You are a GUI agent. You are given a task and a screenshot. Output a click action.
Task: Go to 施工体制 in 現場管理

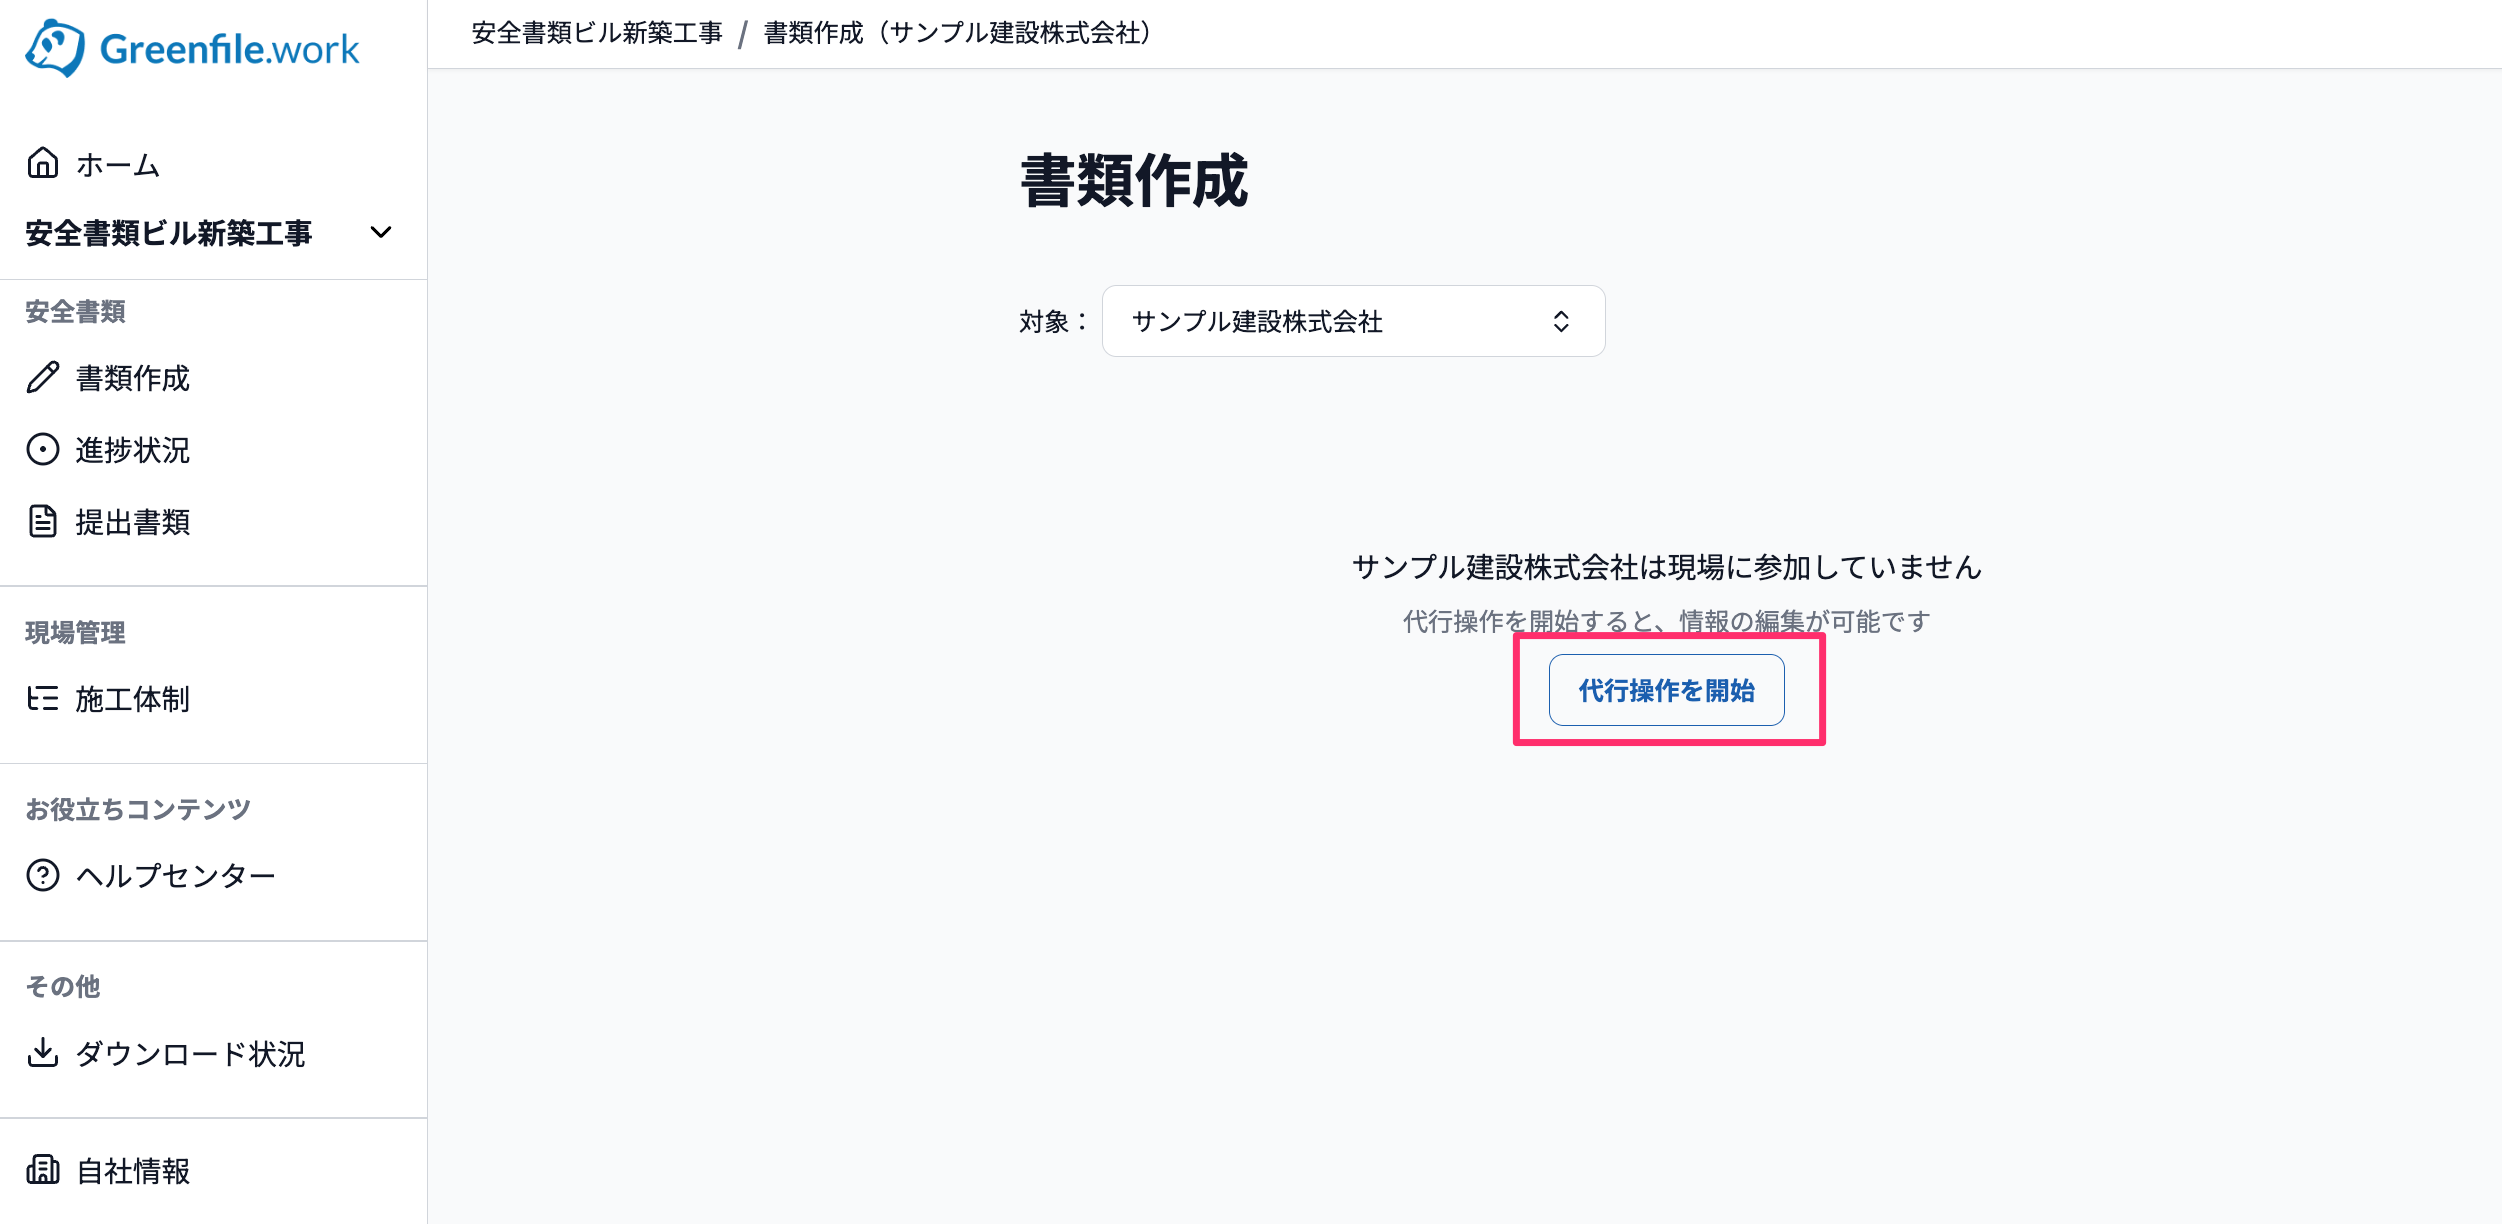pos(132,699)
